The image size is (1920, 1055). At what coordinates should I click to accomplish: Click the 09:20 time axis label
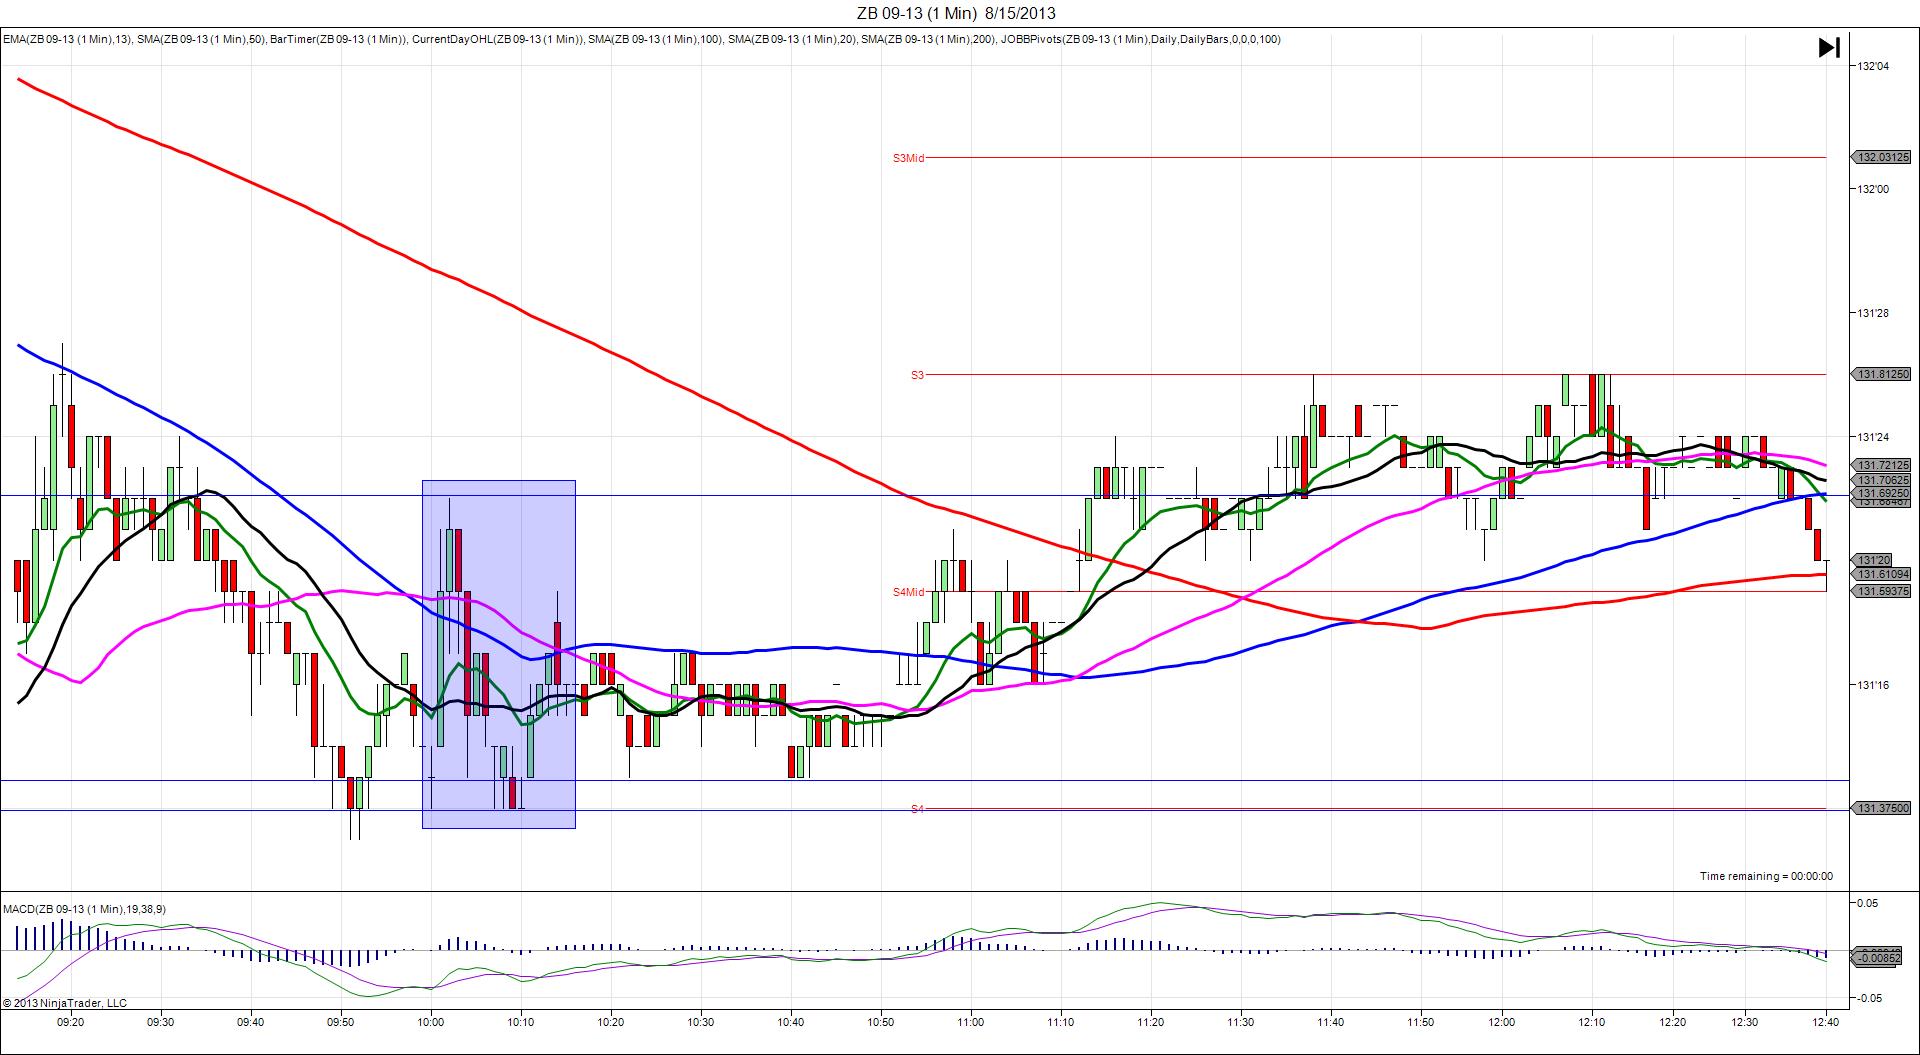pos(70,1022)
